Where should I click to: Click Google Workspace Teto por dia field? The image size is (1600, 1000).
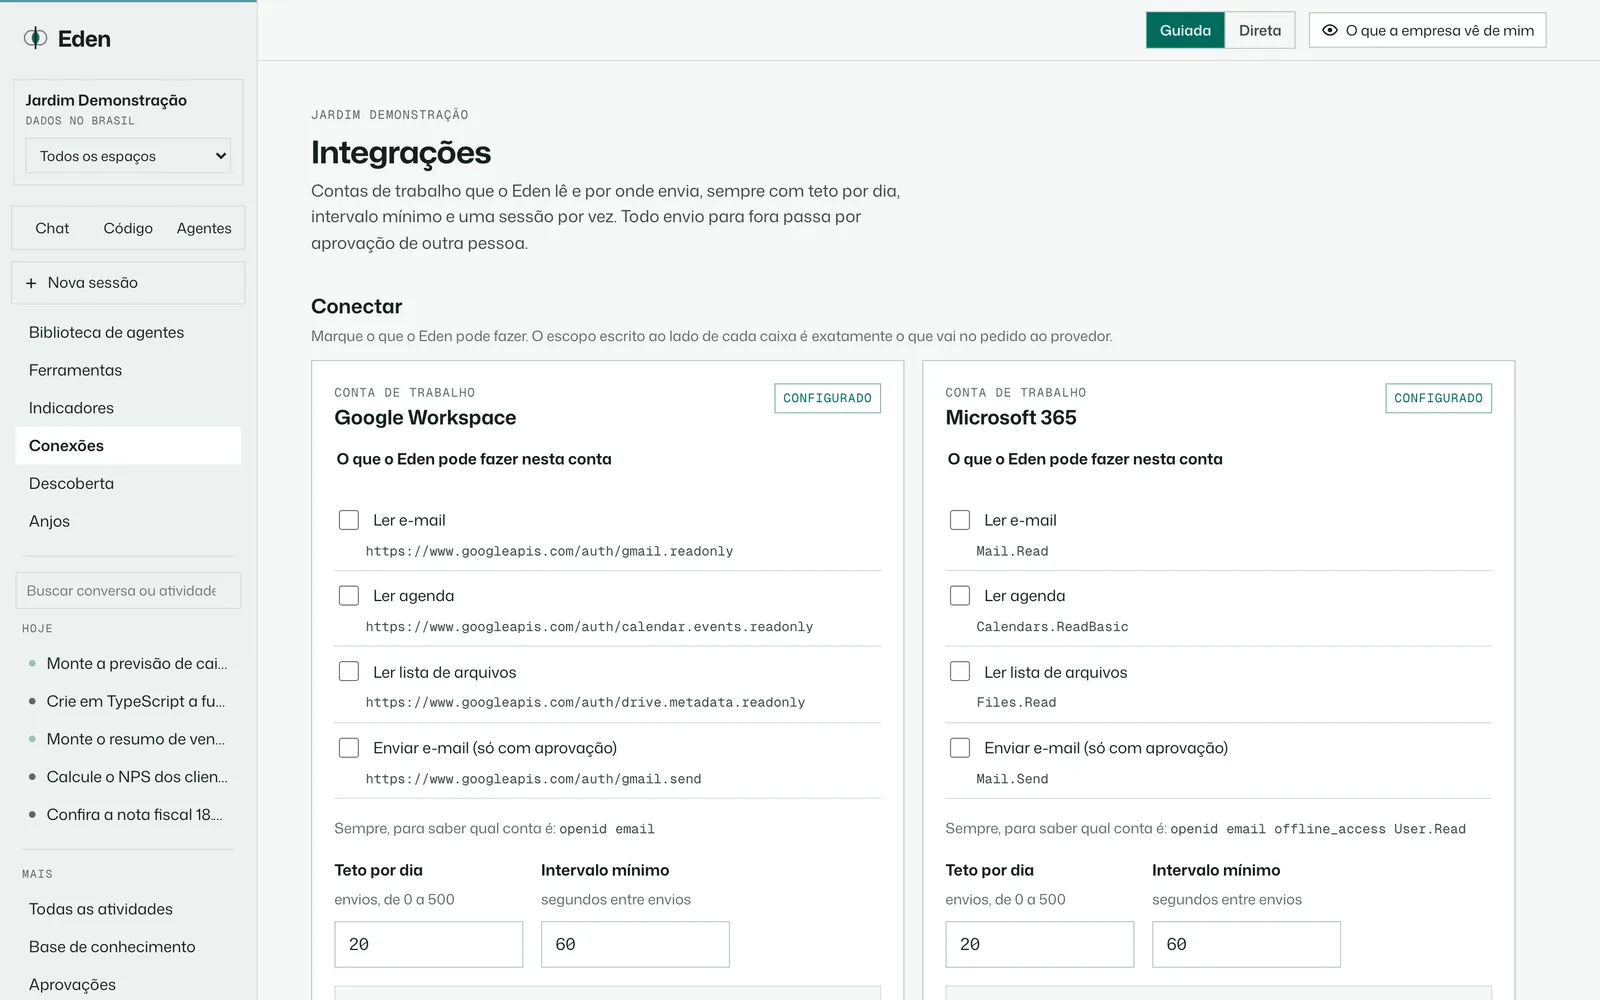429,944
